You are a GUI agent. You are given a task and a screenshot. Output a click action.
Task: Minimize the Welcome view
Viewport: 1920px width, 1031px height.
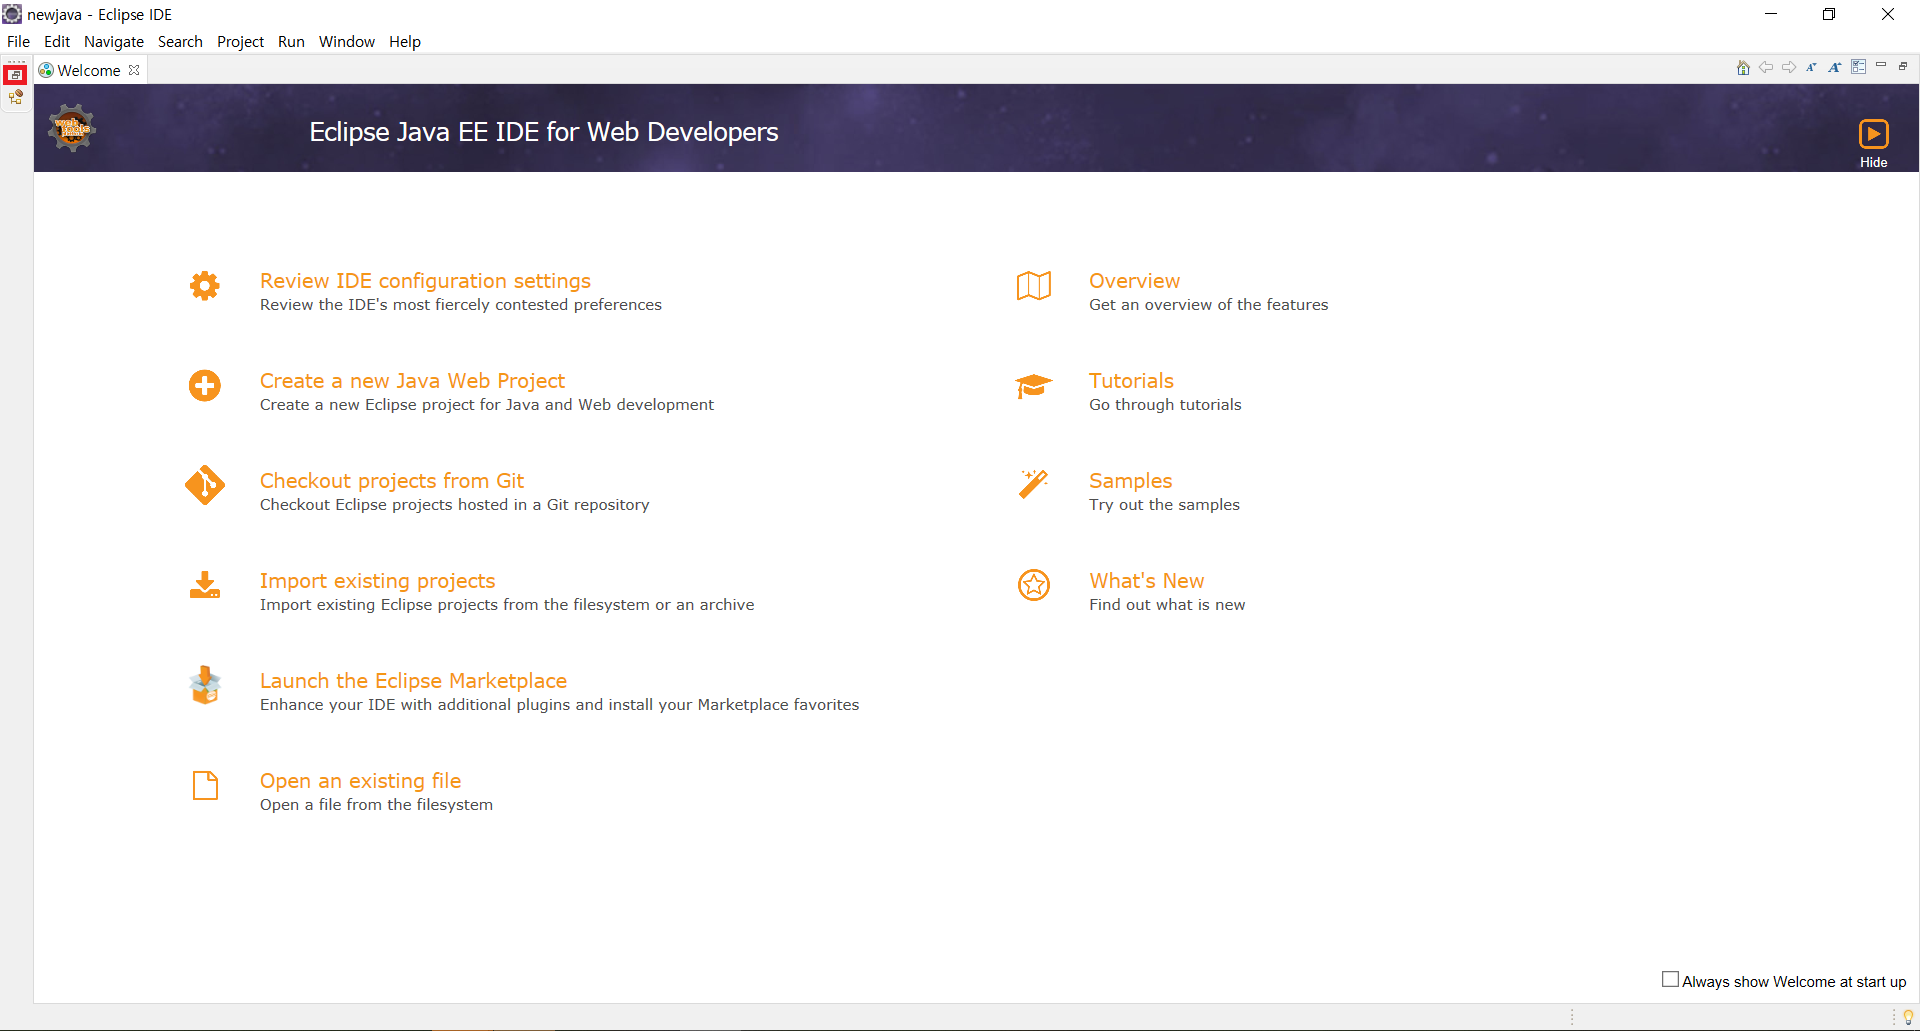tap(1881, 65)
